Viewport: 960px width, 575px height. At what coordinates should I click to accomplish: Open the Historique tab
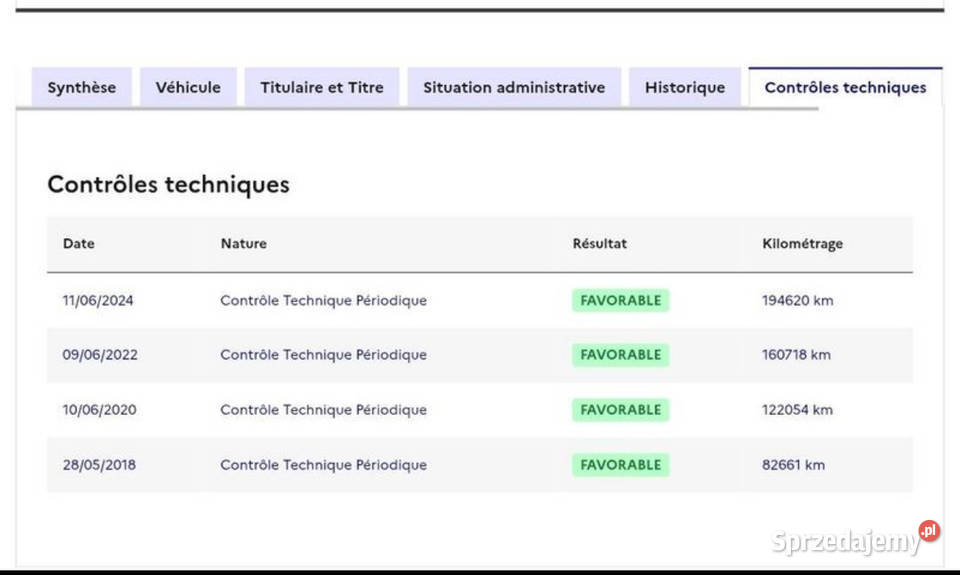tap(684, 87)
